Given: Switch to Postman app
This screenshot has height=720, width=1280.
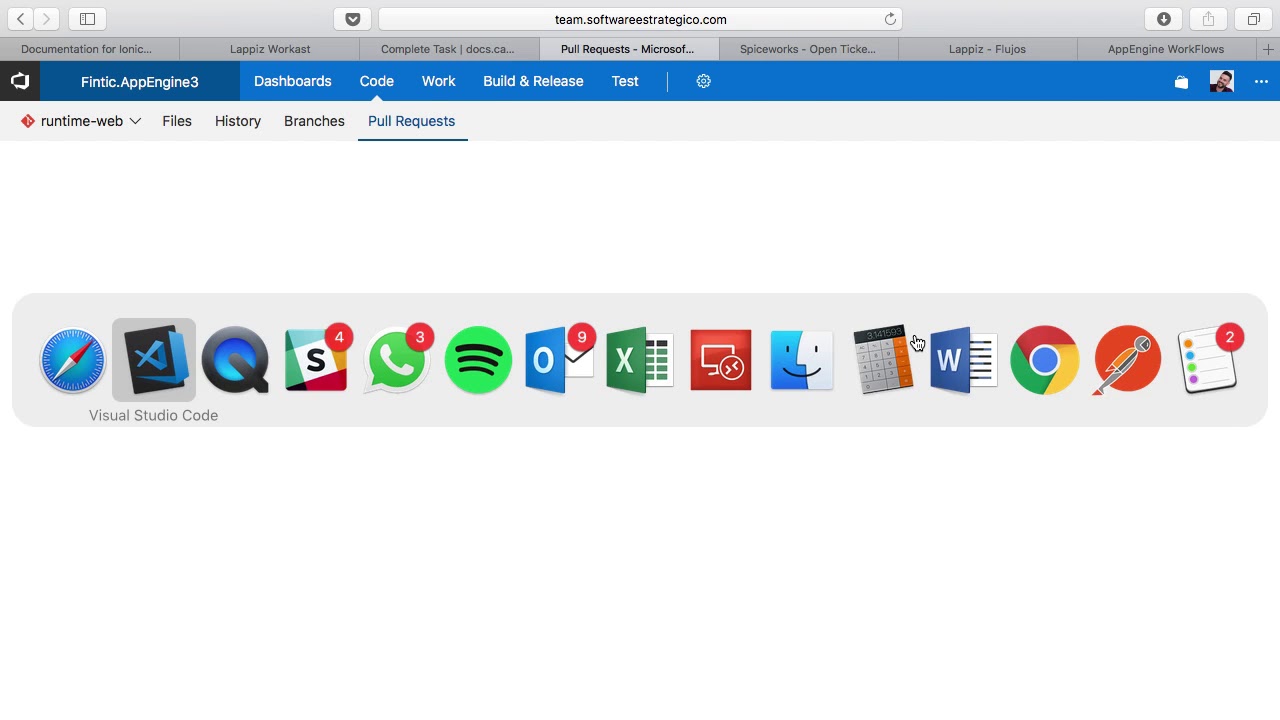Looking at the screenshot, I should point(1126,360).
